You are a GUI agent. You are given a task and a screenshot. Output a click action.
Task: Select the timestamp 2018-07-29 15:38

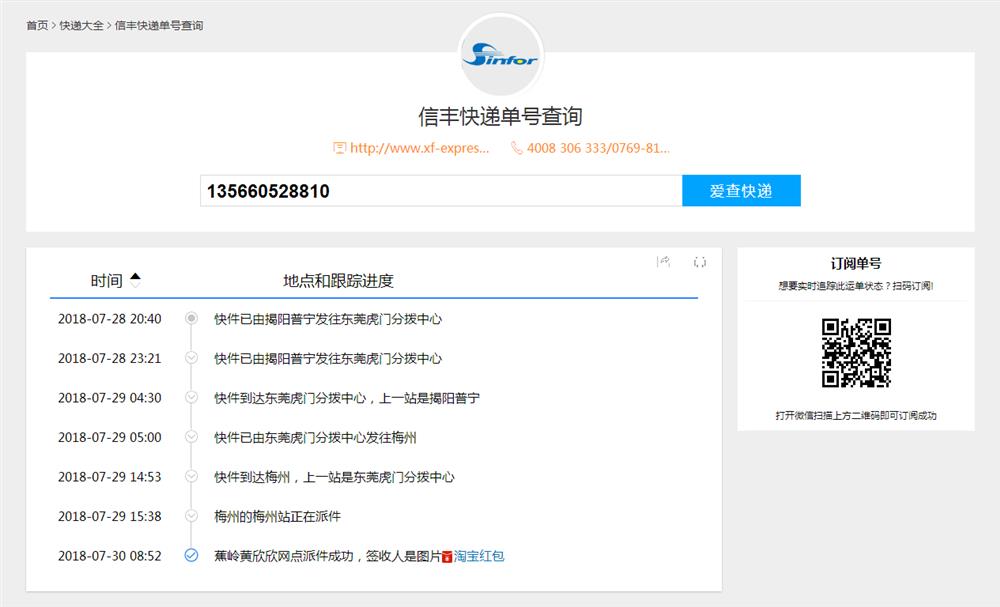110,516
